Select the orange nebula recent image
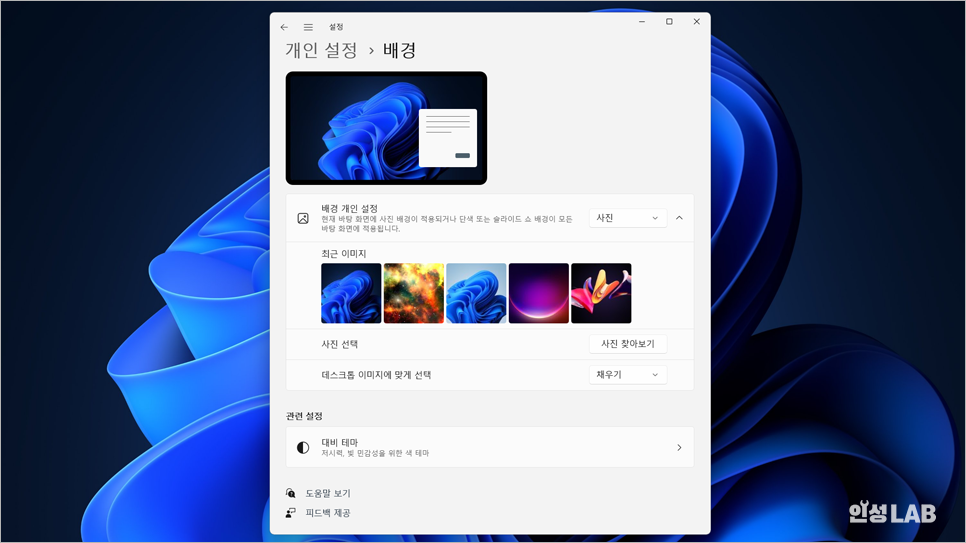 tap(413, 293)
